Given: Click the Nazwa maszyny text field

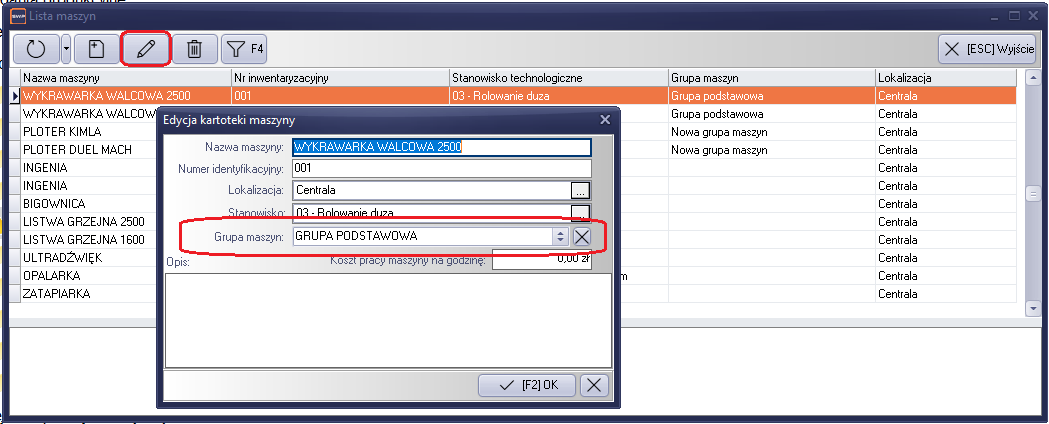Looking at the screenshot, I should [x=440, y=146].
